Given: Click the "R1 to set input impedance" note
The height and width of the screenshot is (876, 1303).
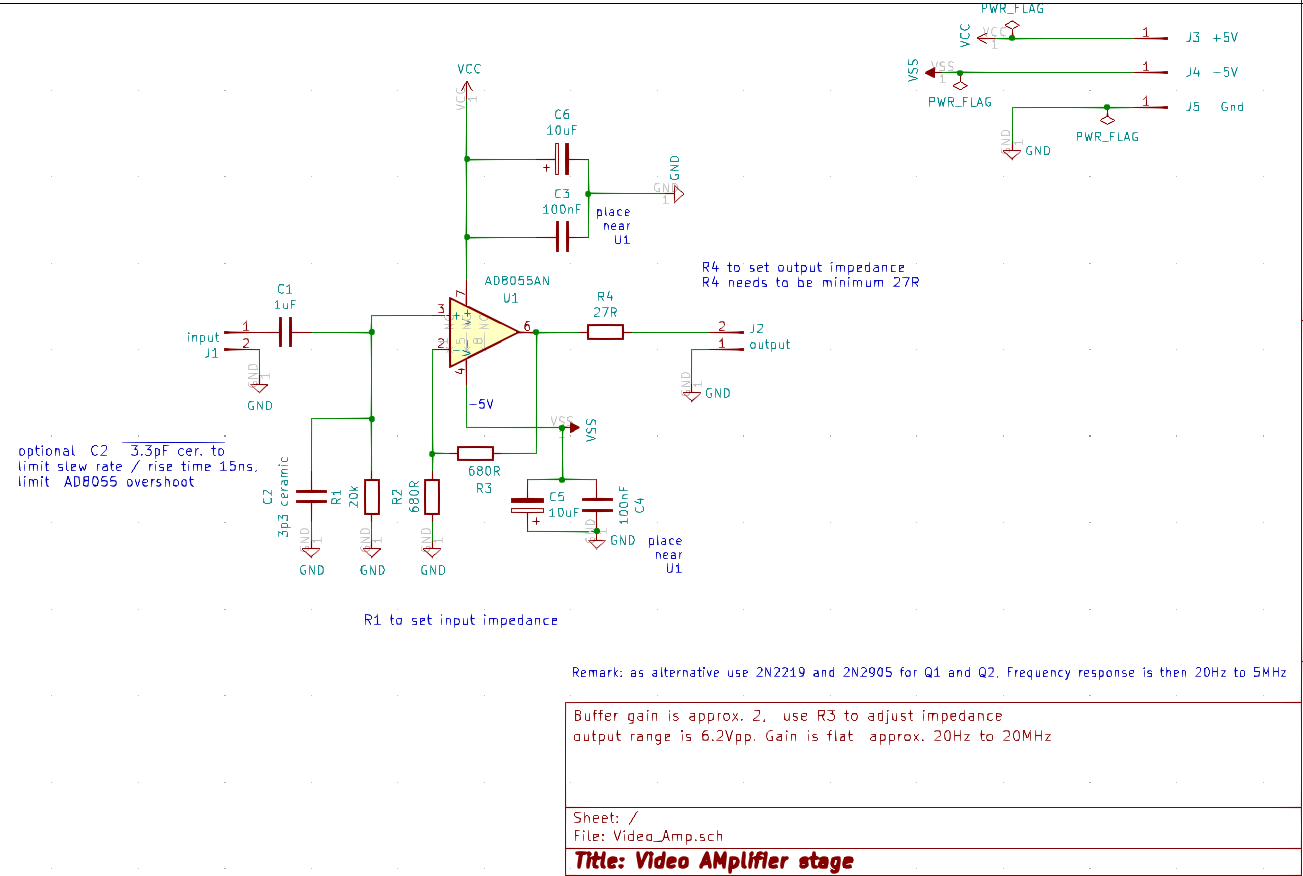Looking at the screenshot, I should pos(461,620).
